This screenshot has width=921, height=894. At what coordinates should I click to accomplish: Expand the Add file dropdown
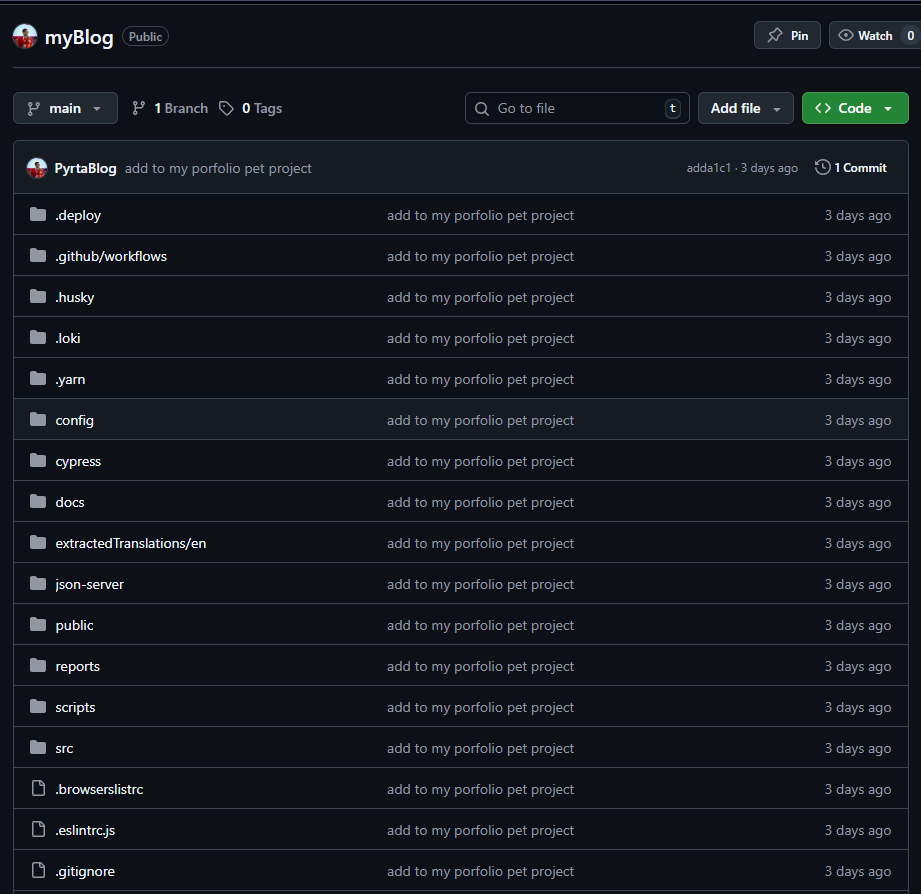coord(745,108)
